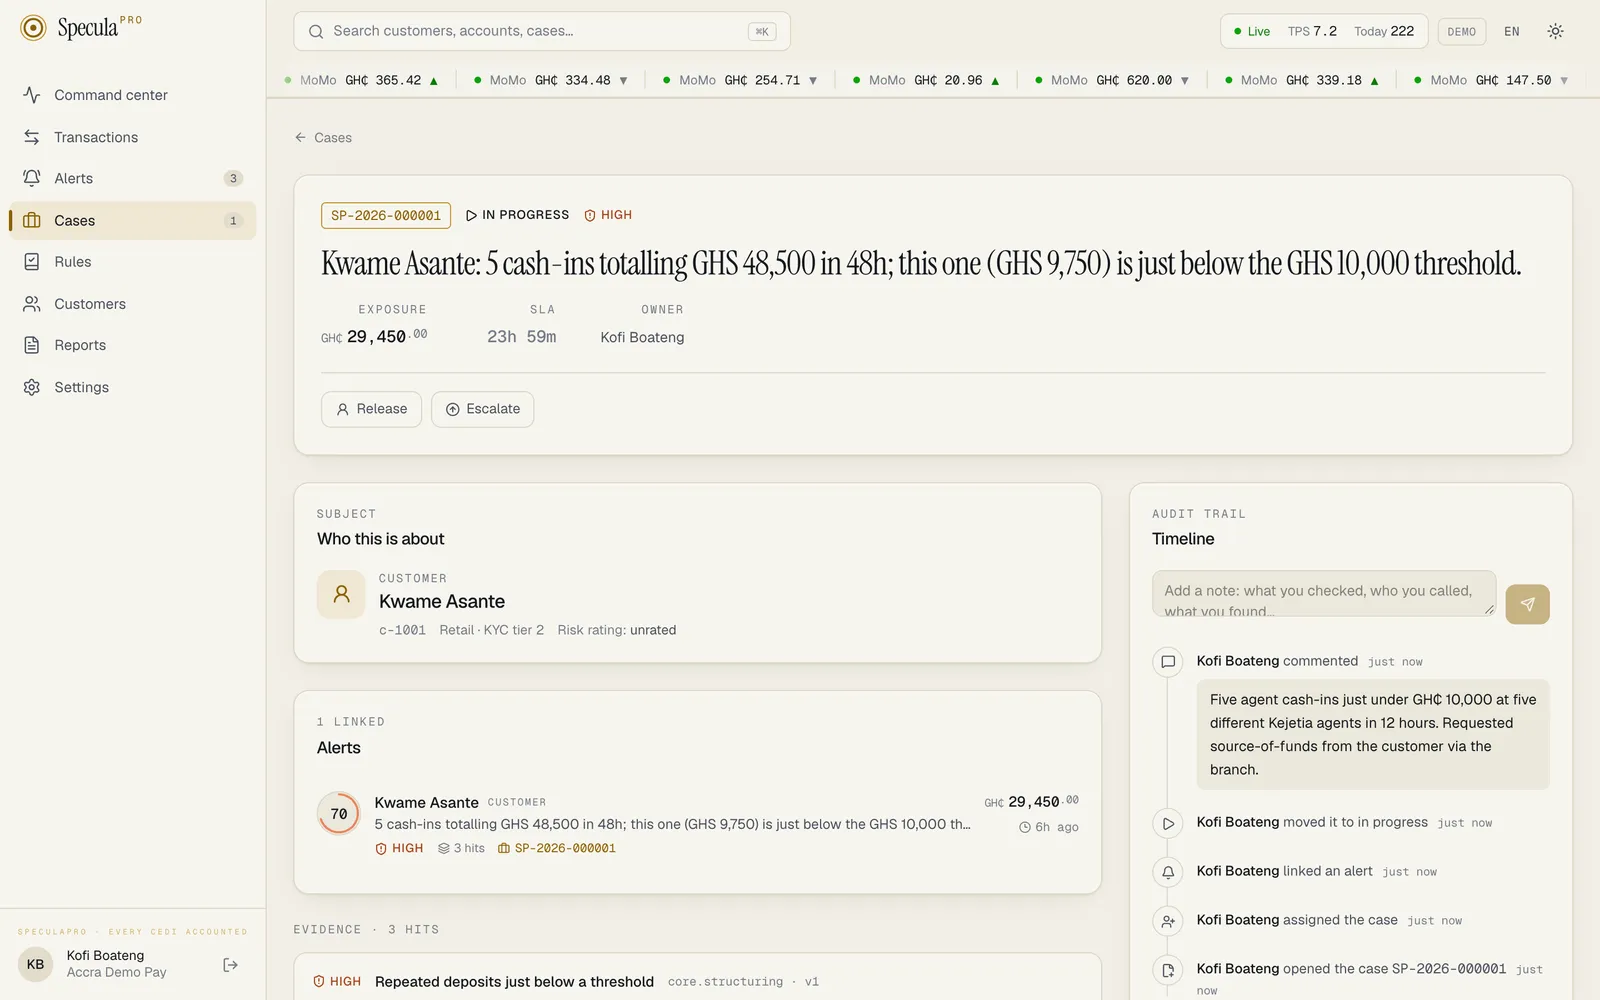Click the add a note text area

click(x=1324, y=594)
